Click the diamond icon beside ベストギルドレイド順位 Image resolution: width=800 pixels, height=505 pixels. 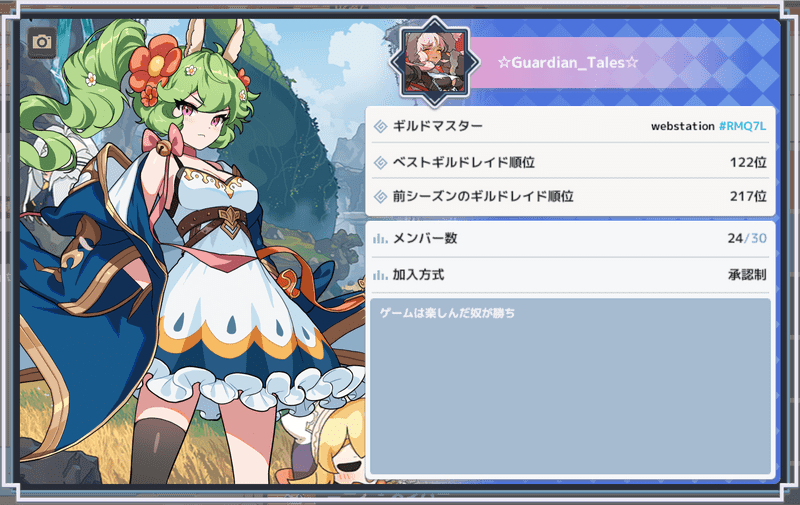point(381,162)
